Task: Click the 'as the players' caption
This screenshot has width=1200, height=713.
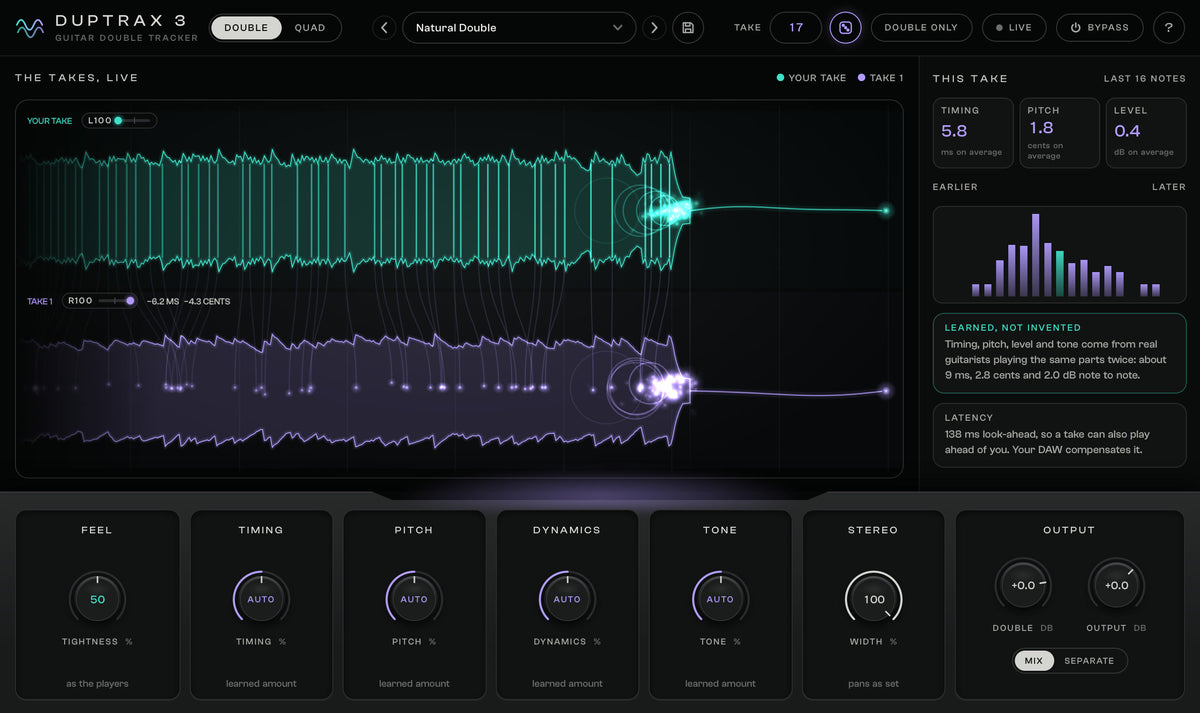Action: pos(97,684)
